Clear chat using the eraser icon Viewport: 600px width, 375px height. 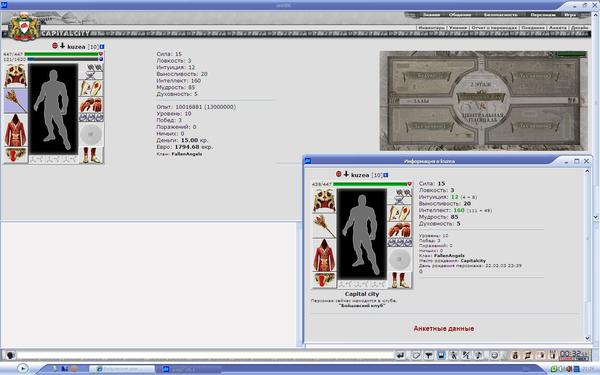coord(416,355)
